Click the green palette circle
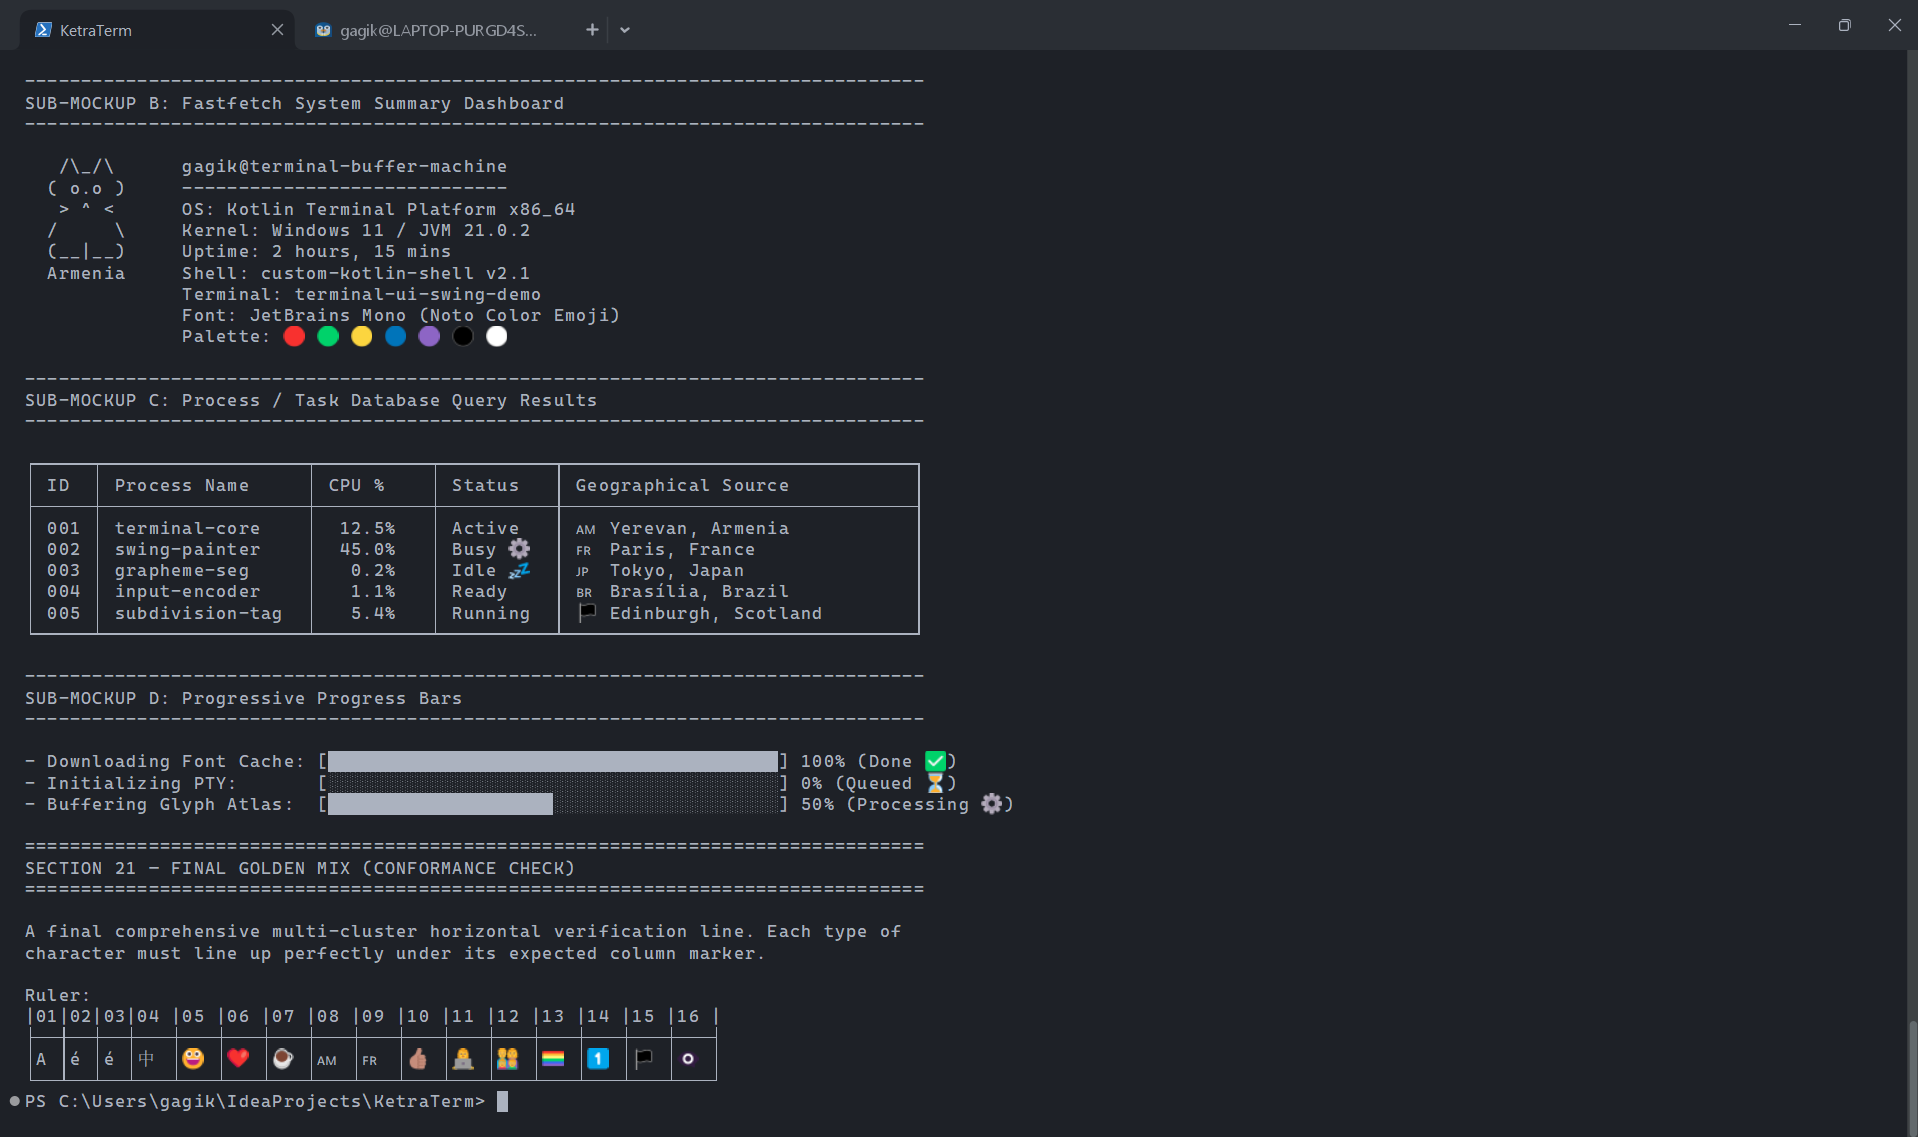Viewport: 1918px width, 1137px height. tap(328, 337)
